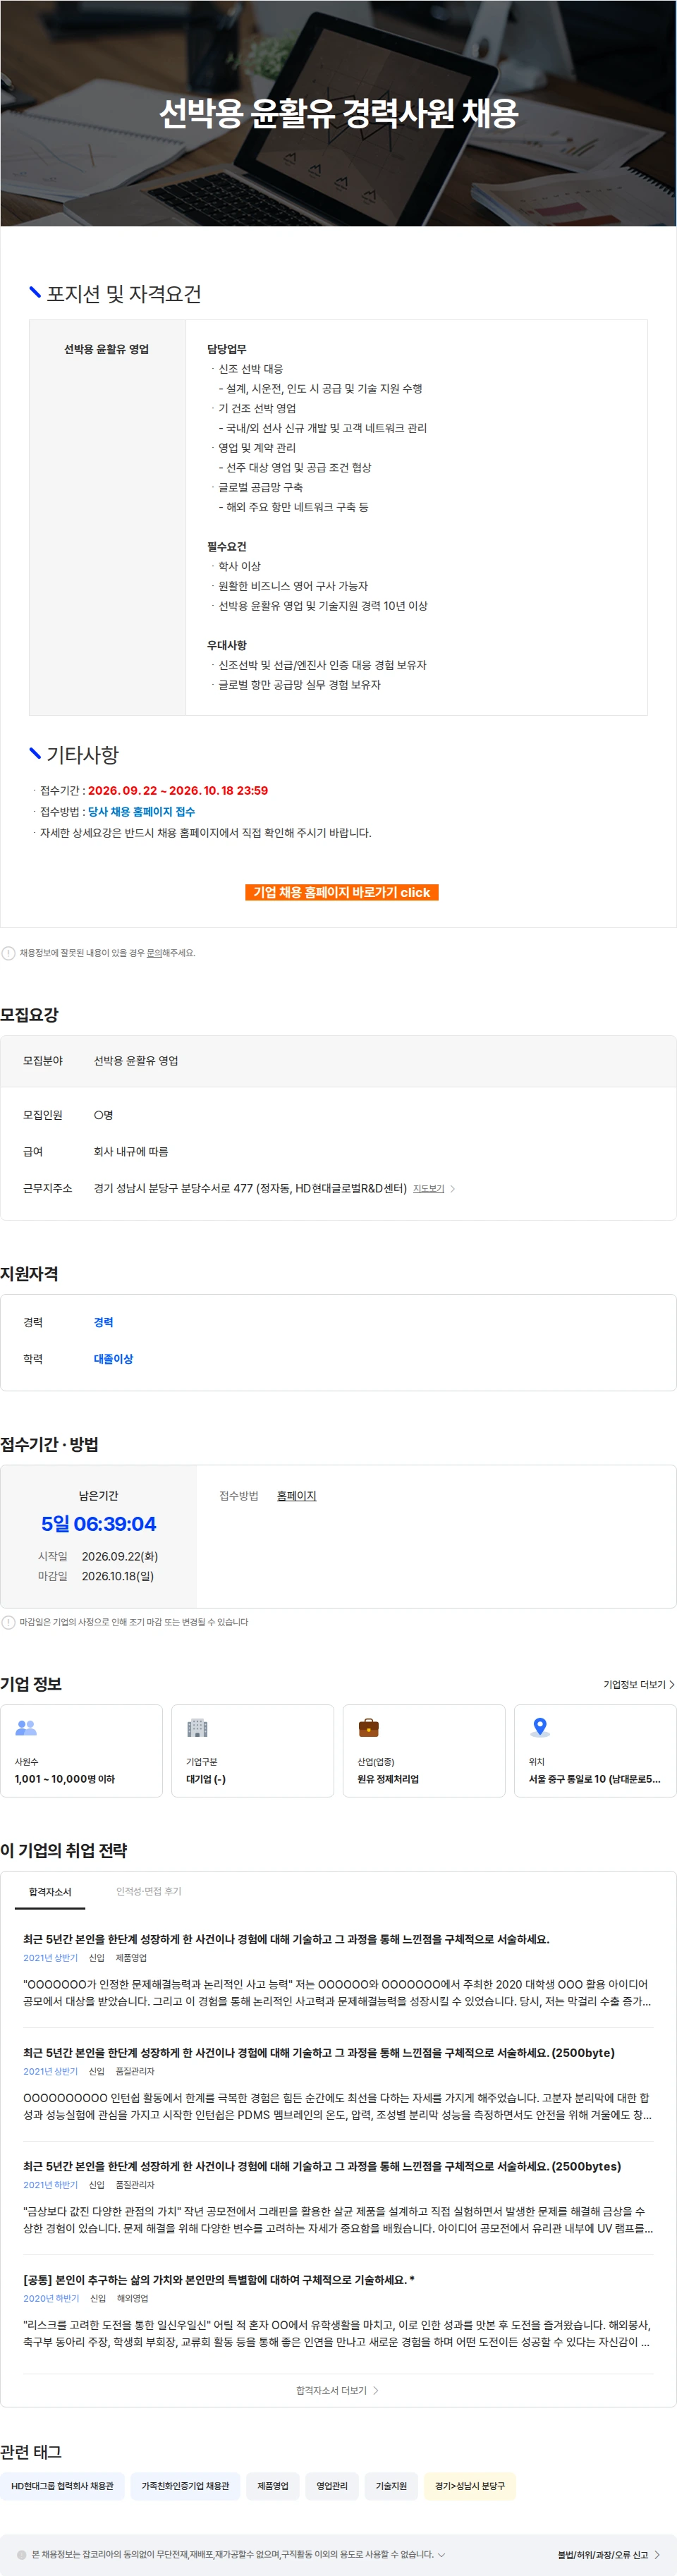Click the info icon beside 채용정보에 잘못된 내용
The width and height of the screenshot is (677, 2576).
click(x=8, y=953)
